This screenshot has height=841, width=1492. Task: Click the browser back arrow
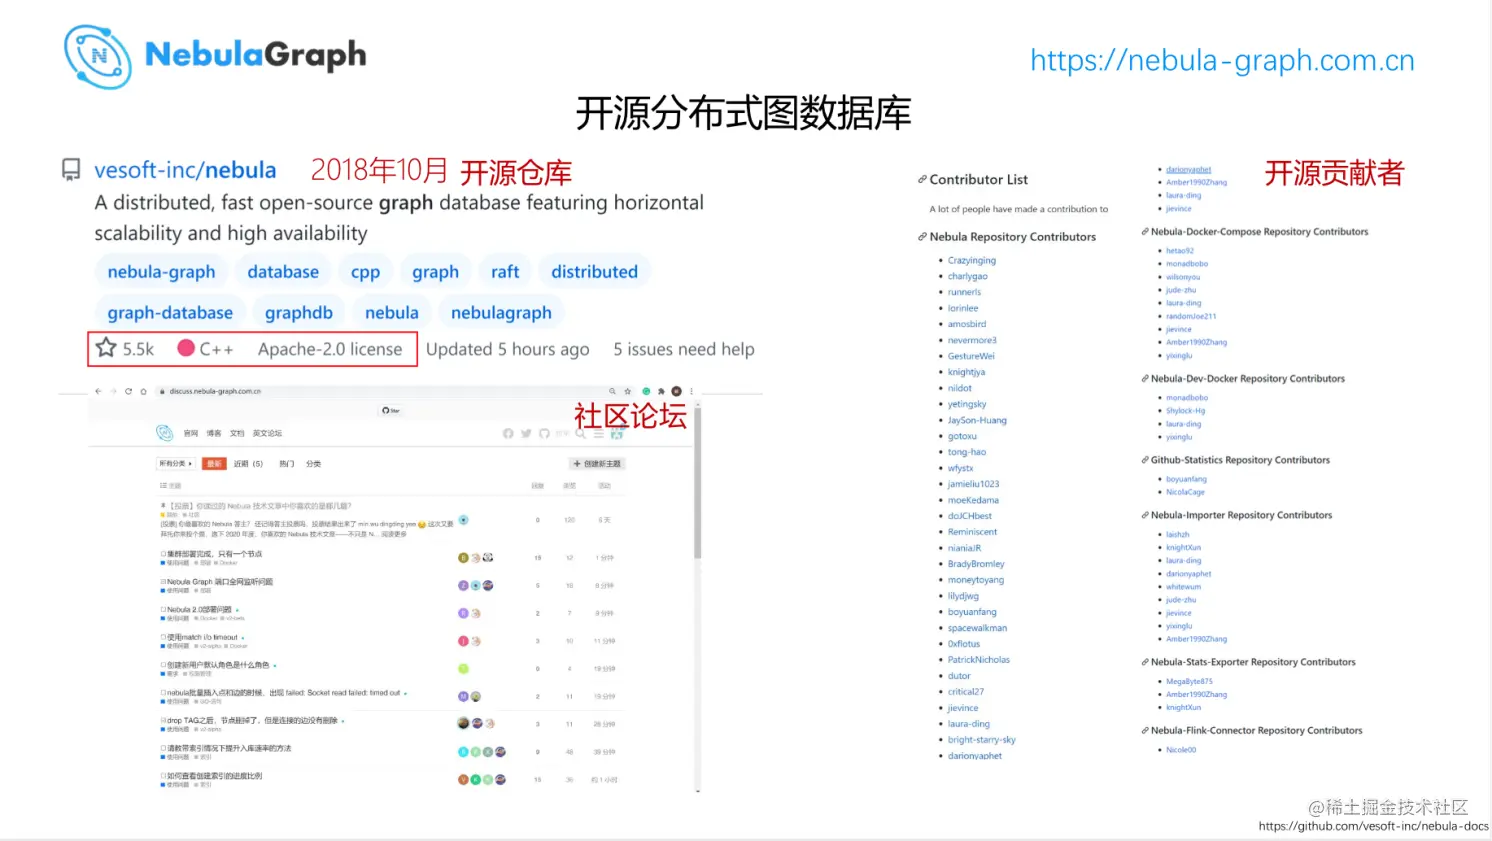[x=99, y=391]
